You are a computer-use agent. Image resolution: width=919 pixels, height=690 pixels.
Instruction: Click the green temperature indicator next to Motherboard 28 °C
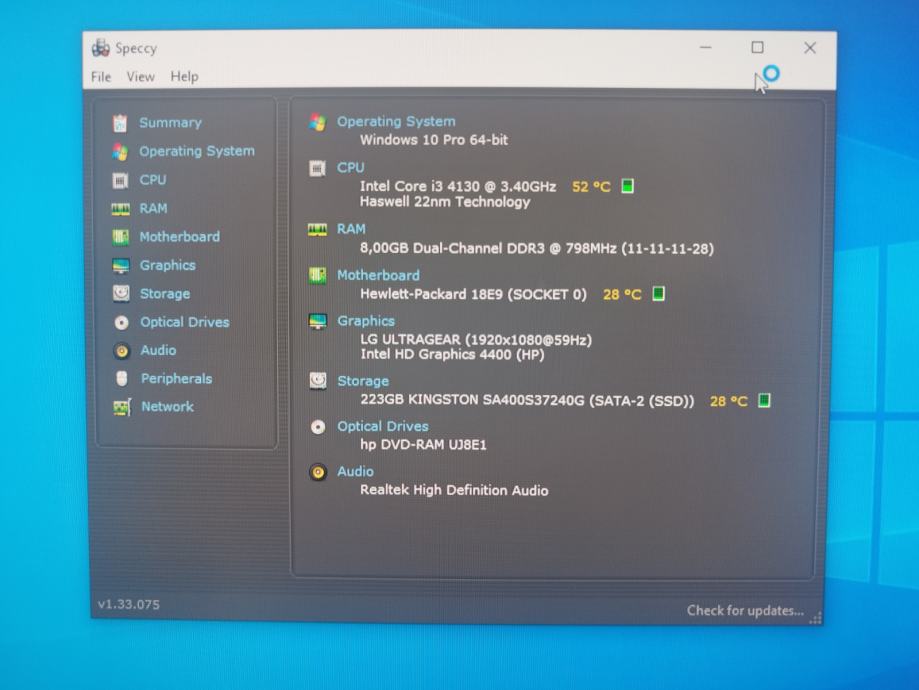coord(658,294)
